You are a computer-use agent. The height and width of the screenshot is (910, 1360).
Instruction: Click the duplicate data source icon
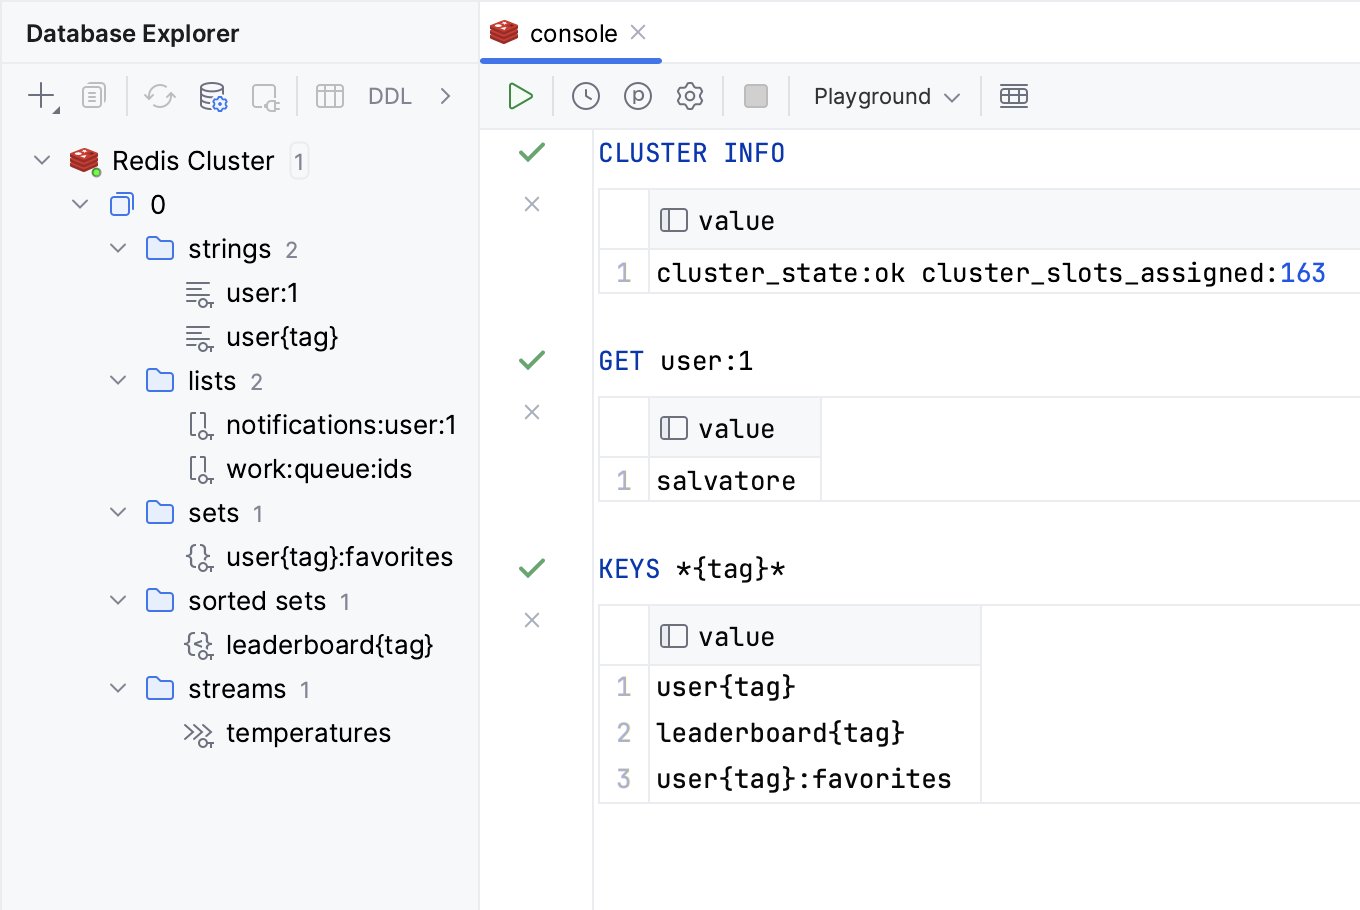[x=91, y=96]
